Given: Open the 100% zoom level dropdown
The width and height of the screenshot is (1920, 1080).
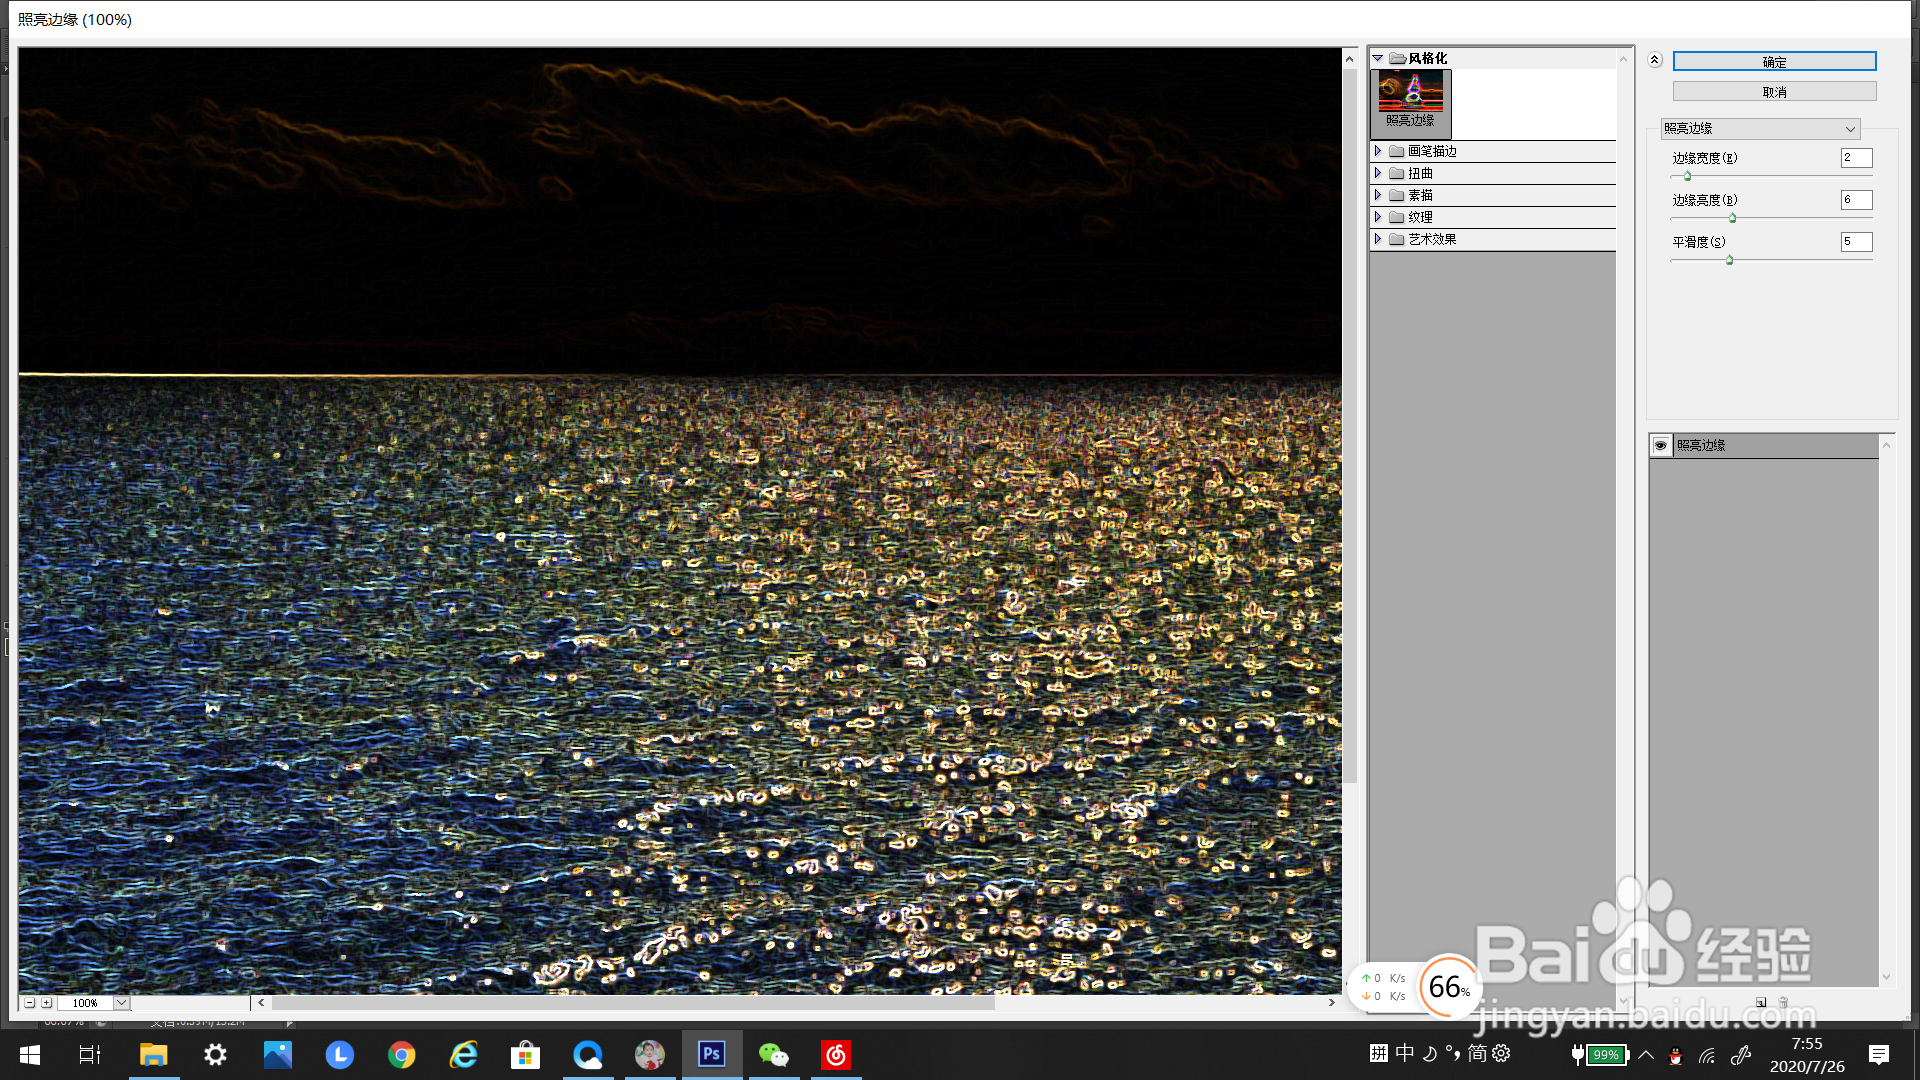Looking at the screenshot, I should coord(121,1002).
